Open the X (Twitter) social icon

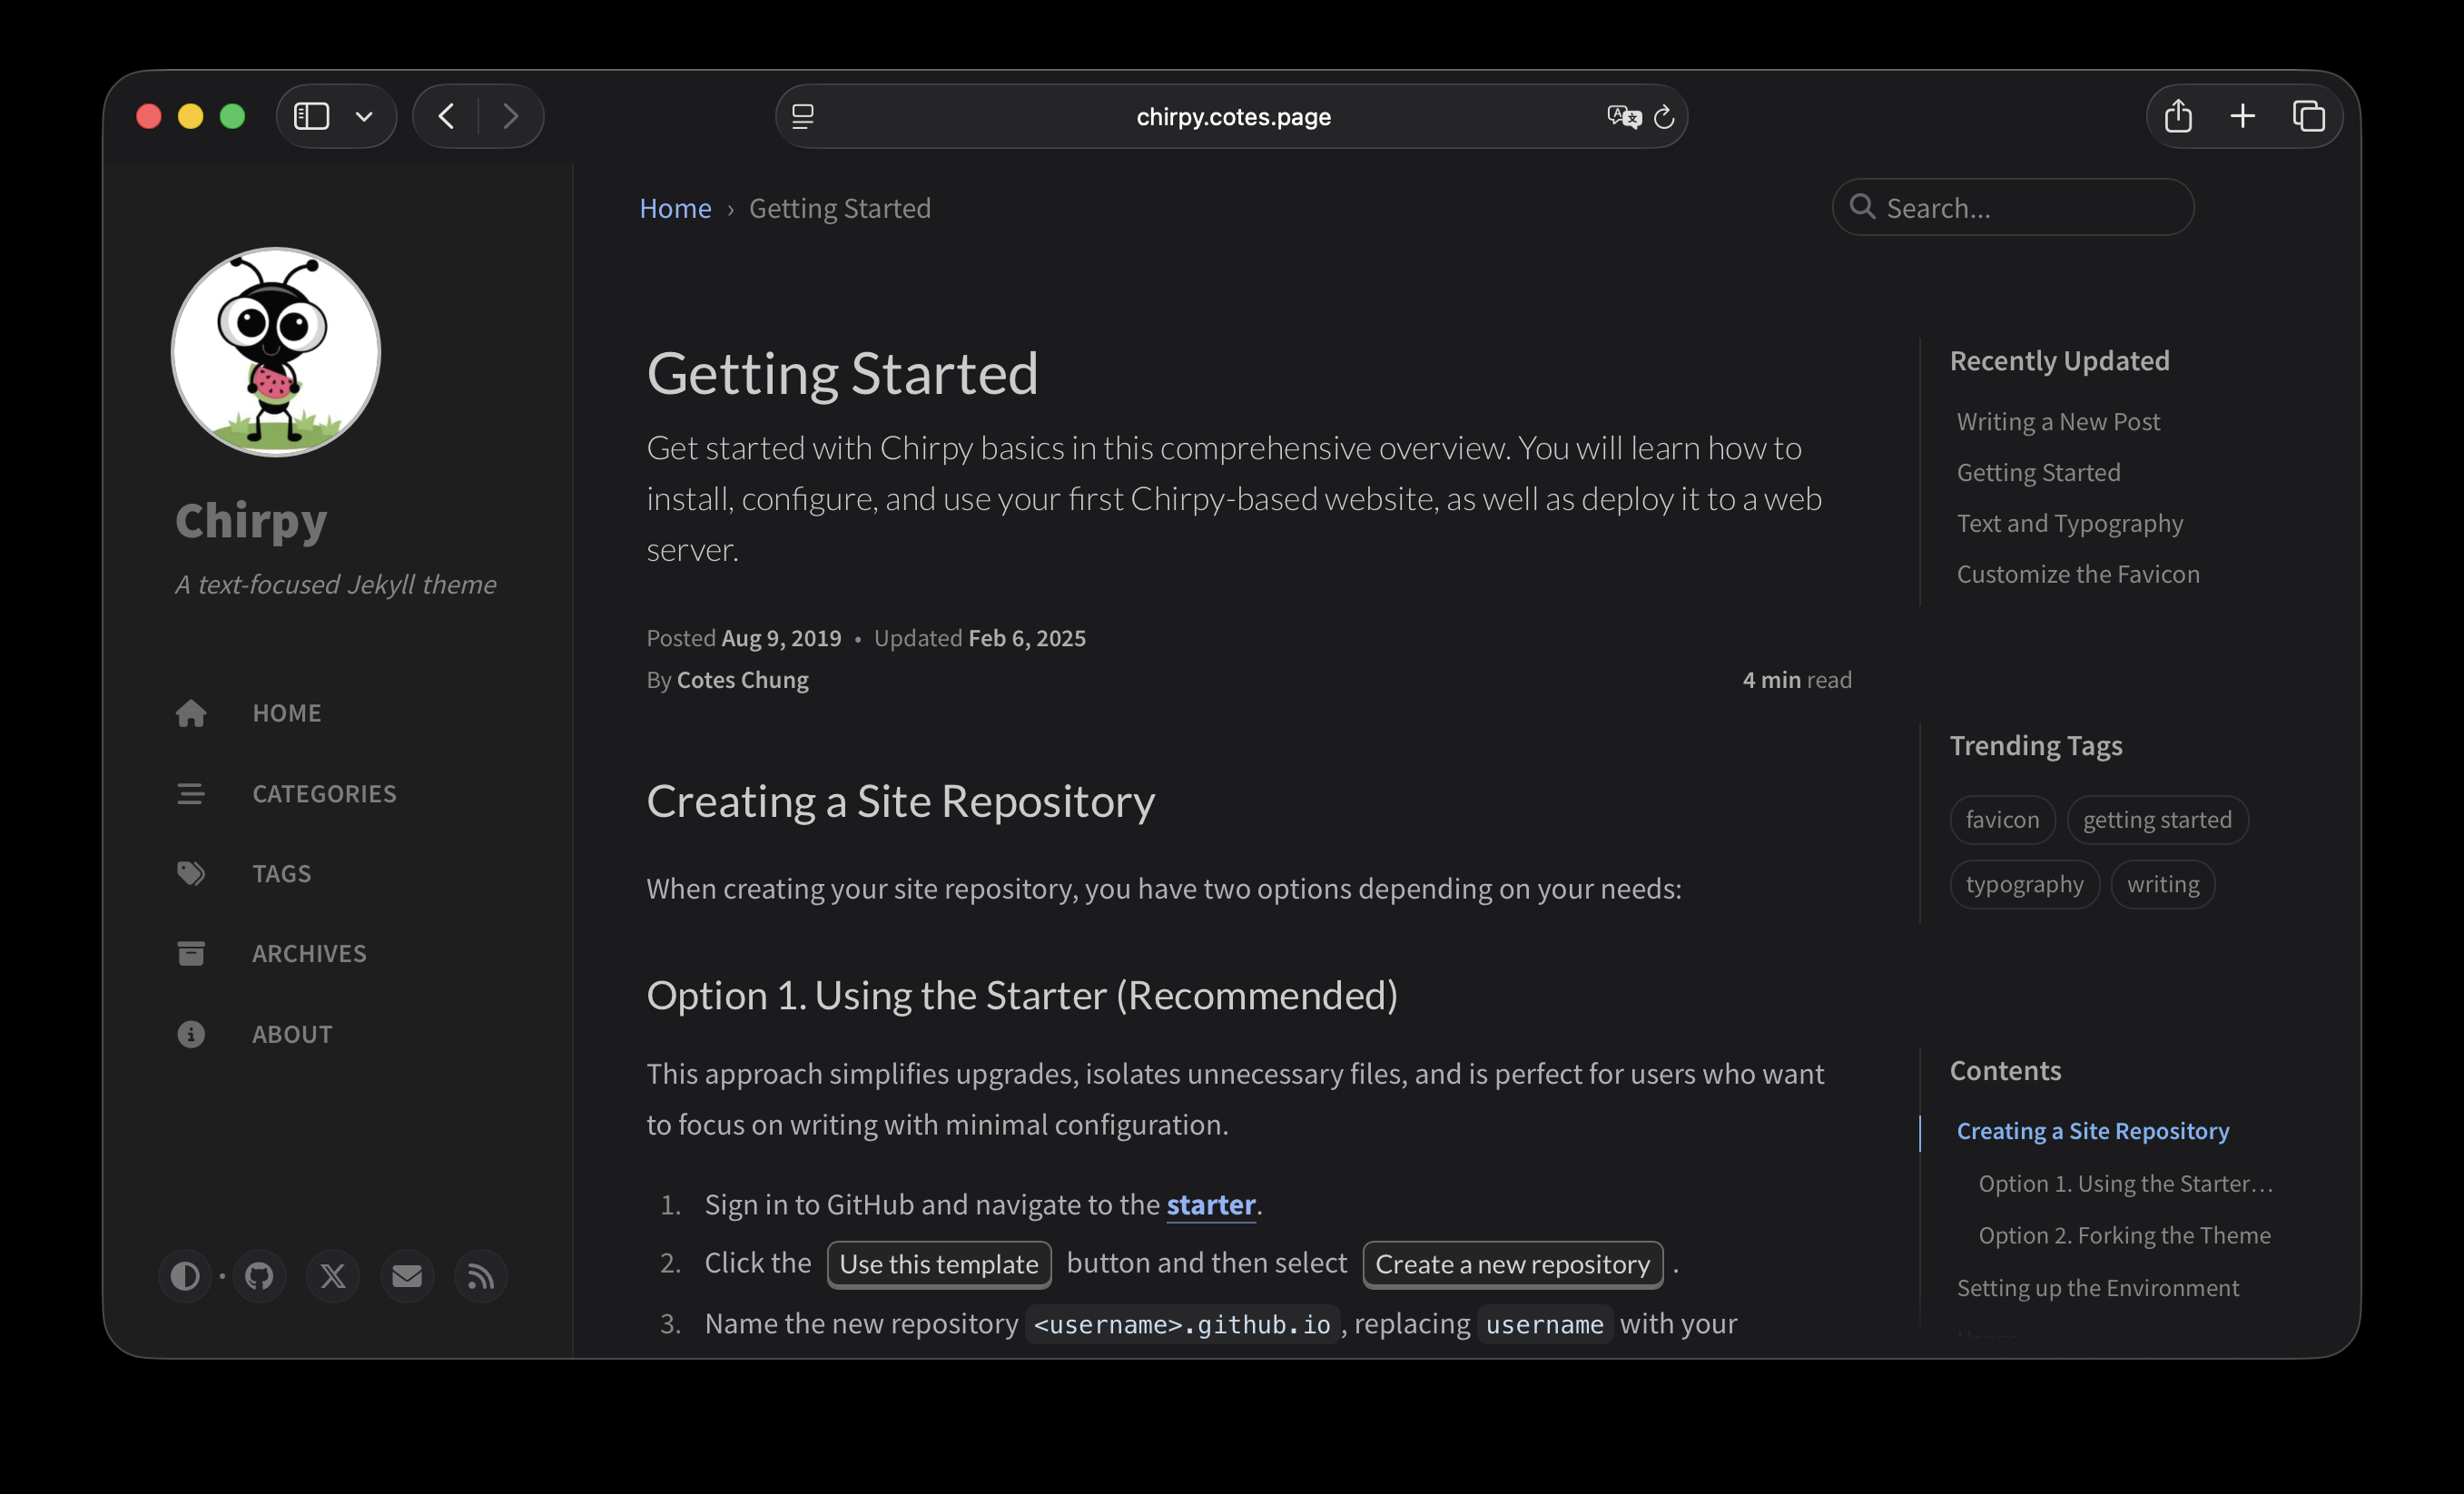(333, 1276)
